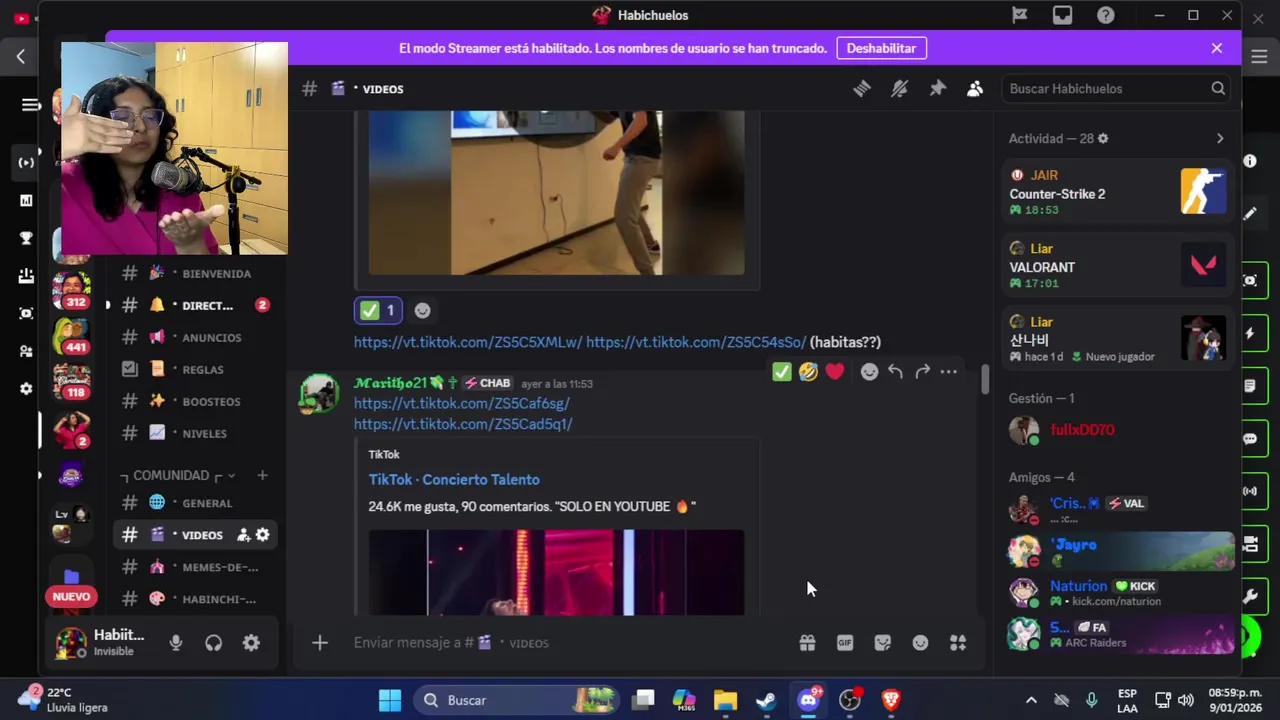The height and width of the screenshot is (720, 1280).
Task: Forward Maritho21's message arrow icon
Action: (x=922, y=372)
